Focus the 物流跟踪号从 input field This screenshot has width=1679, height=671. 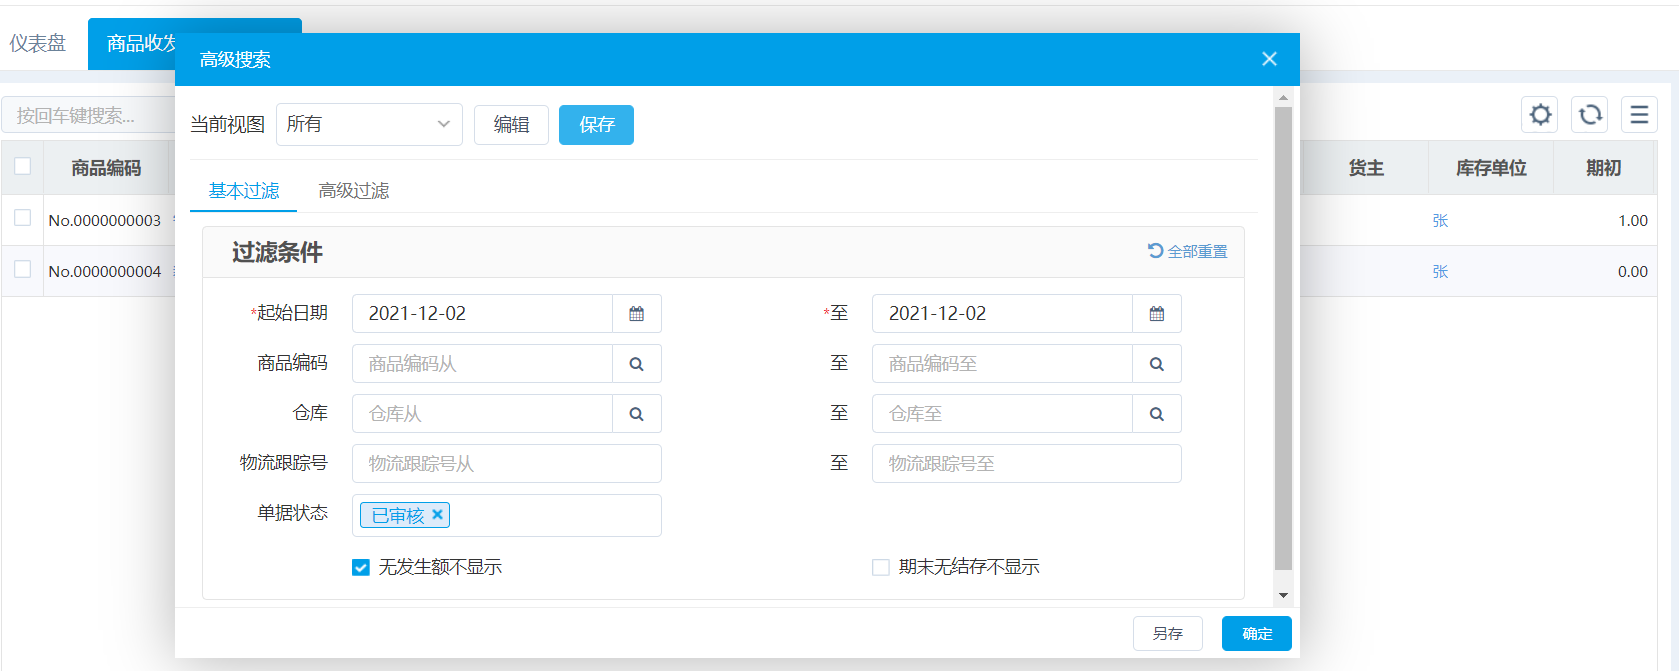click(x=507, y=464)
